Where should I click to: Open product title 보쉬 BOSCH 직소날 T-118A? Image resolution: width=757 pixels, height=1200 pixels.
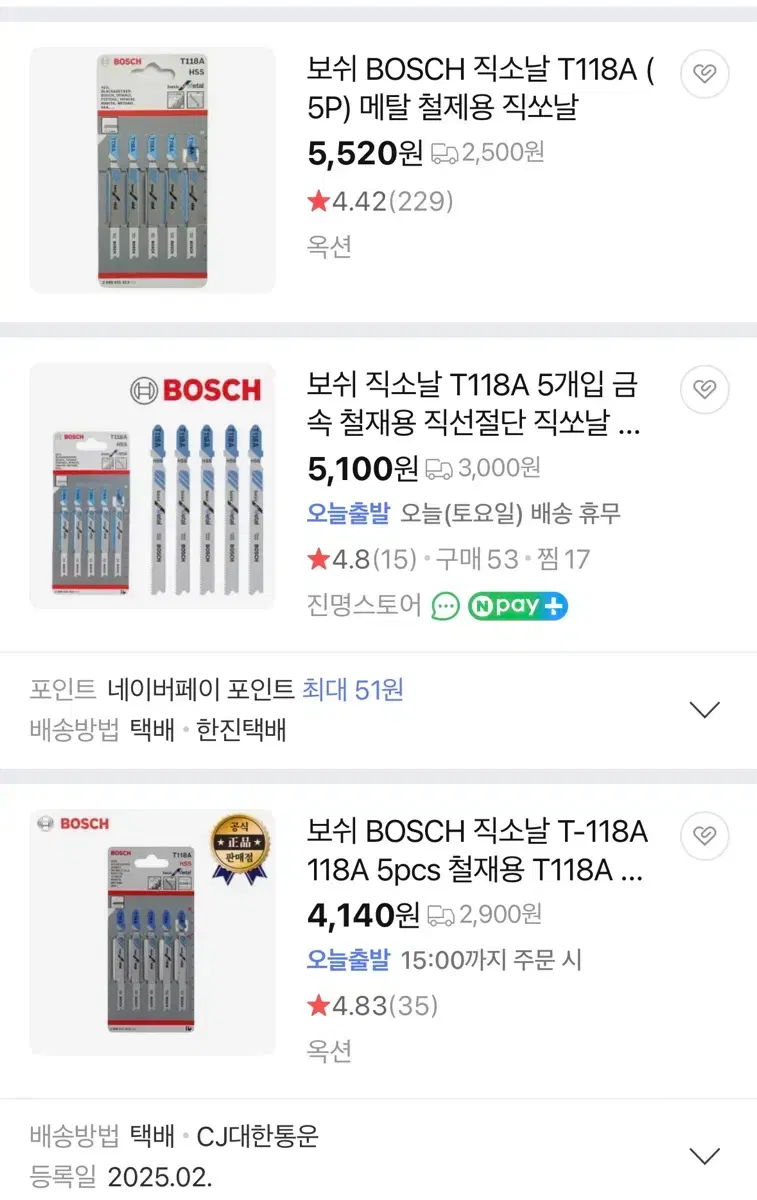click(477, 851)
